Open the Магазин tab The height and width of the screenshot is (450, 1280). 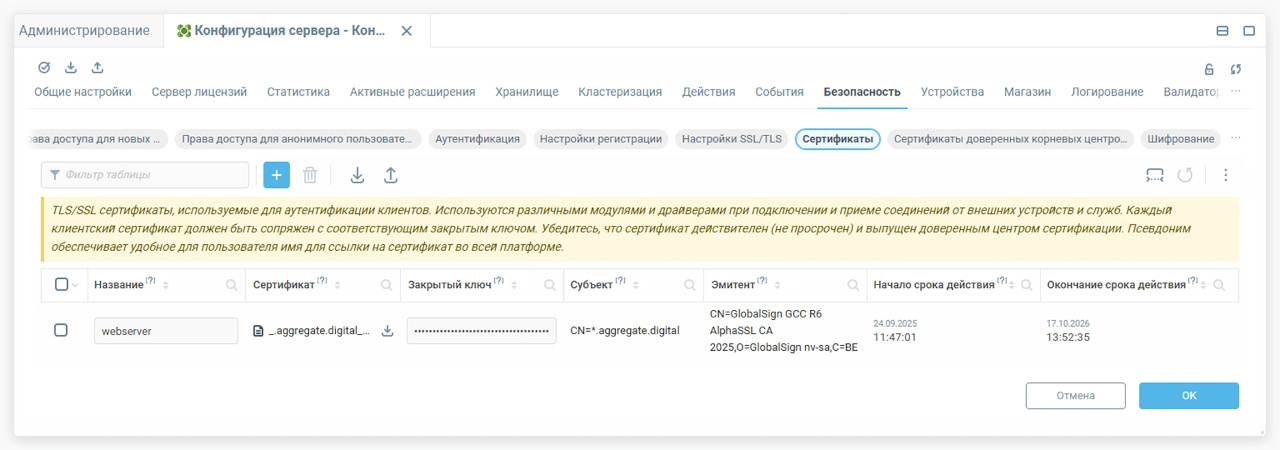point(1028,91)
